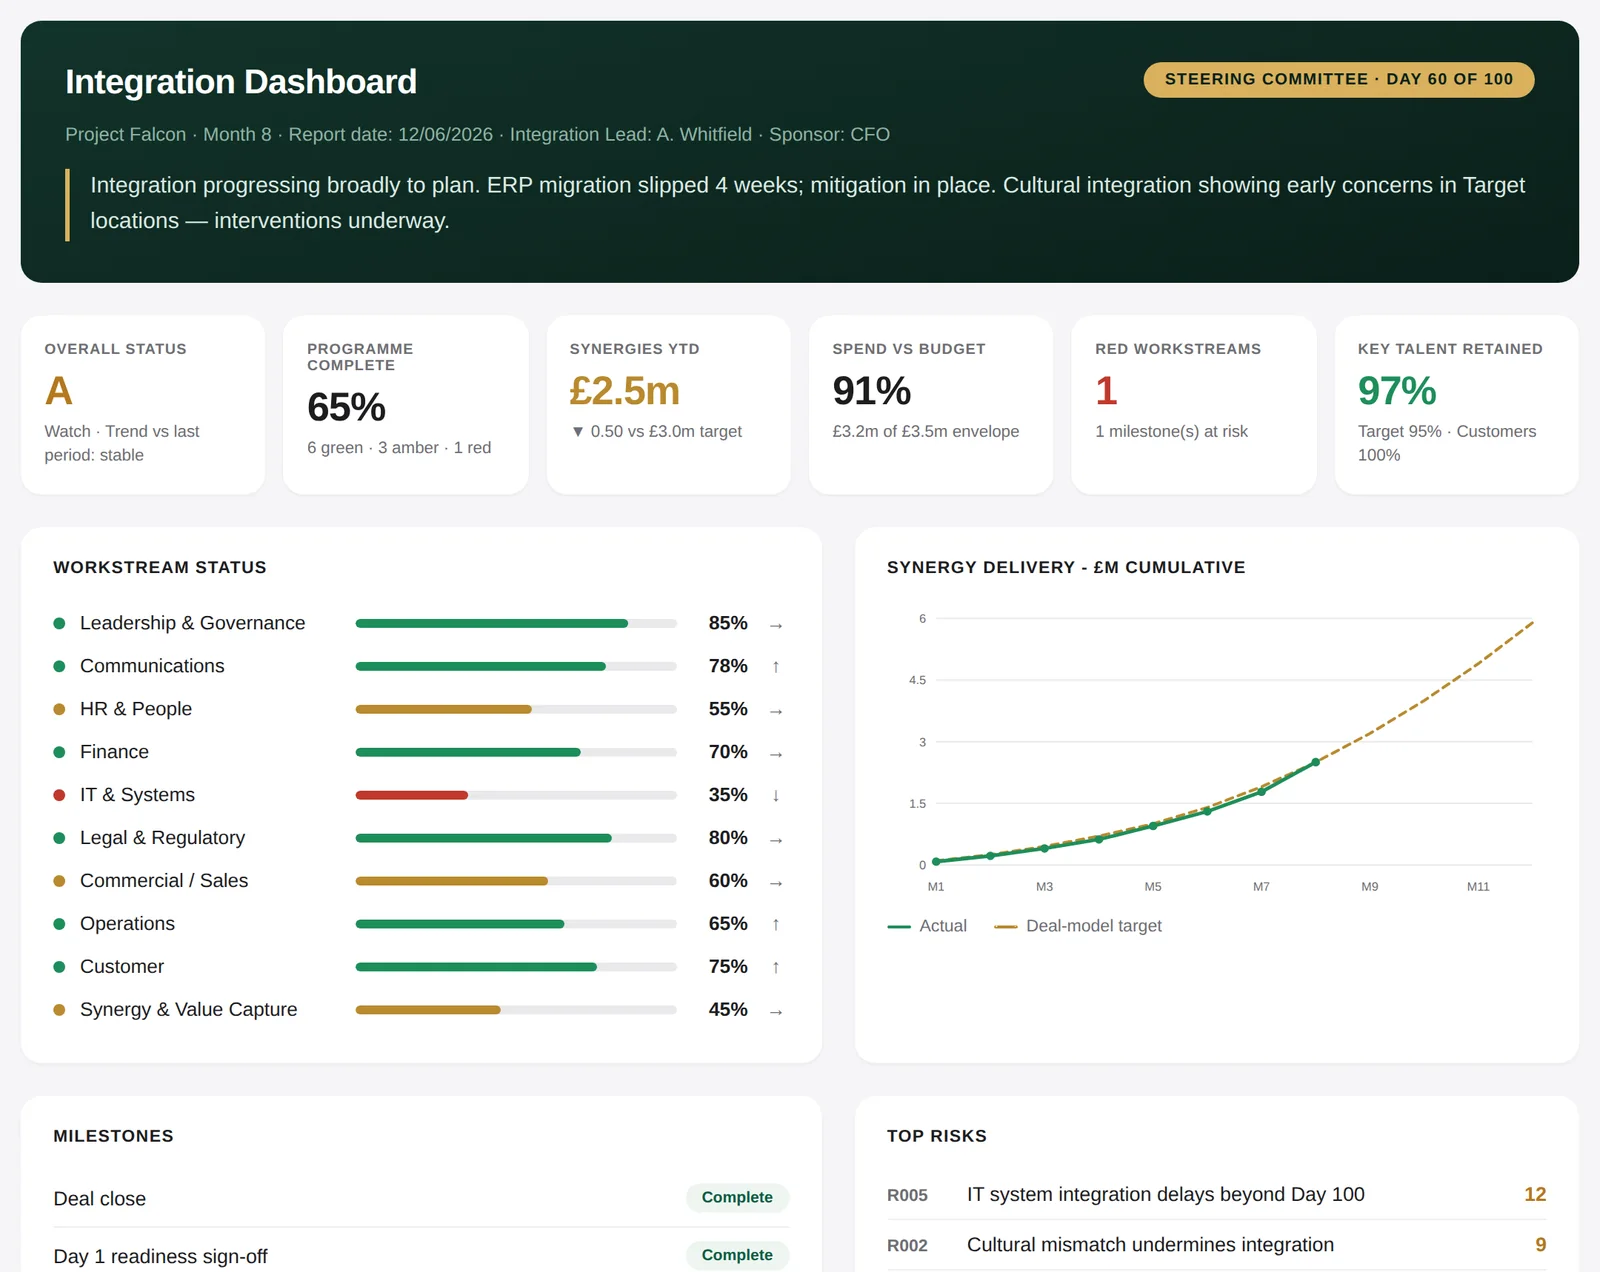Click the flat trend arrow on Legal & Regulatory row
This screenshot has width=1600, height=1272.
click(776, 840)
